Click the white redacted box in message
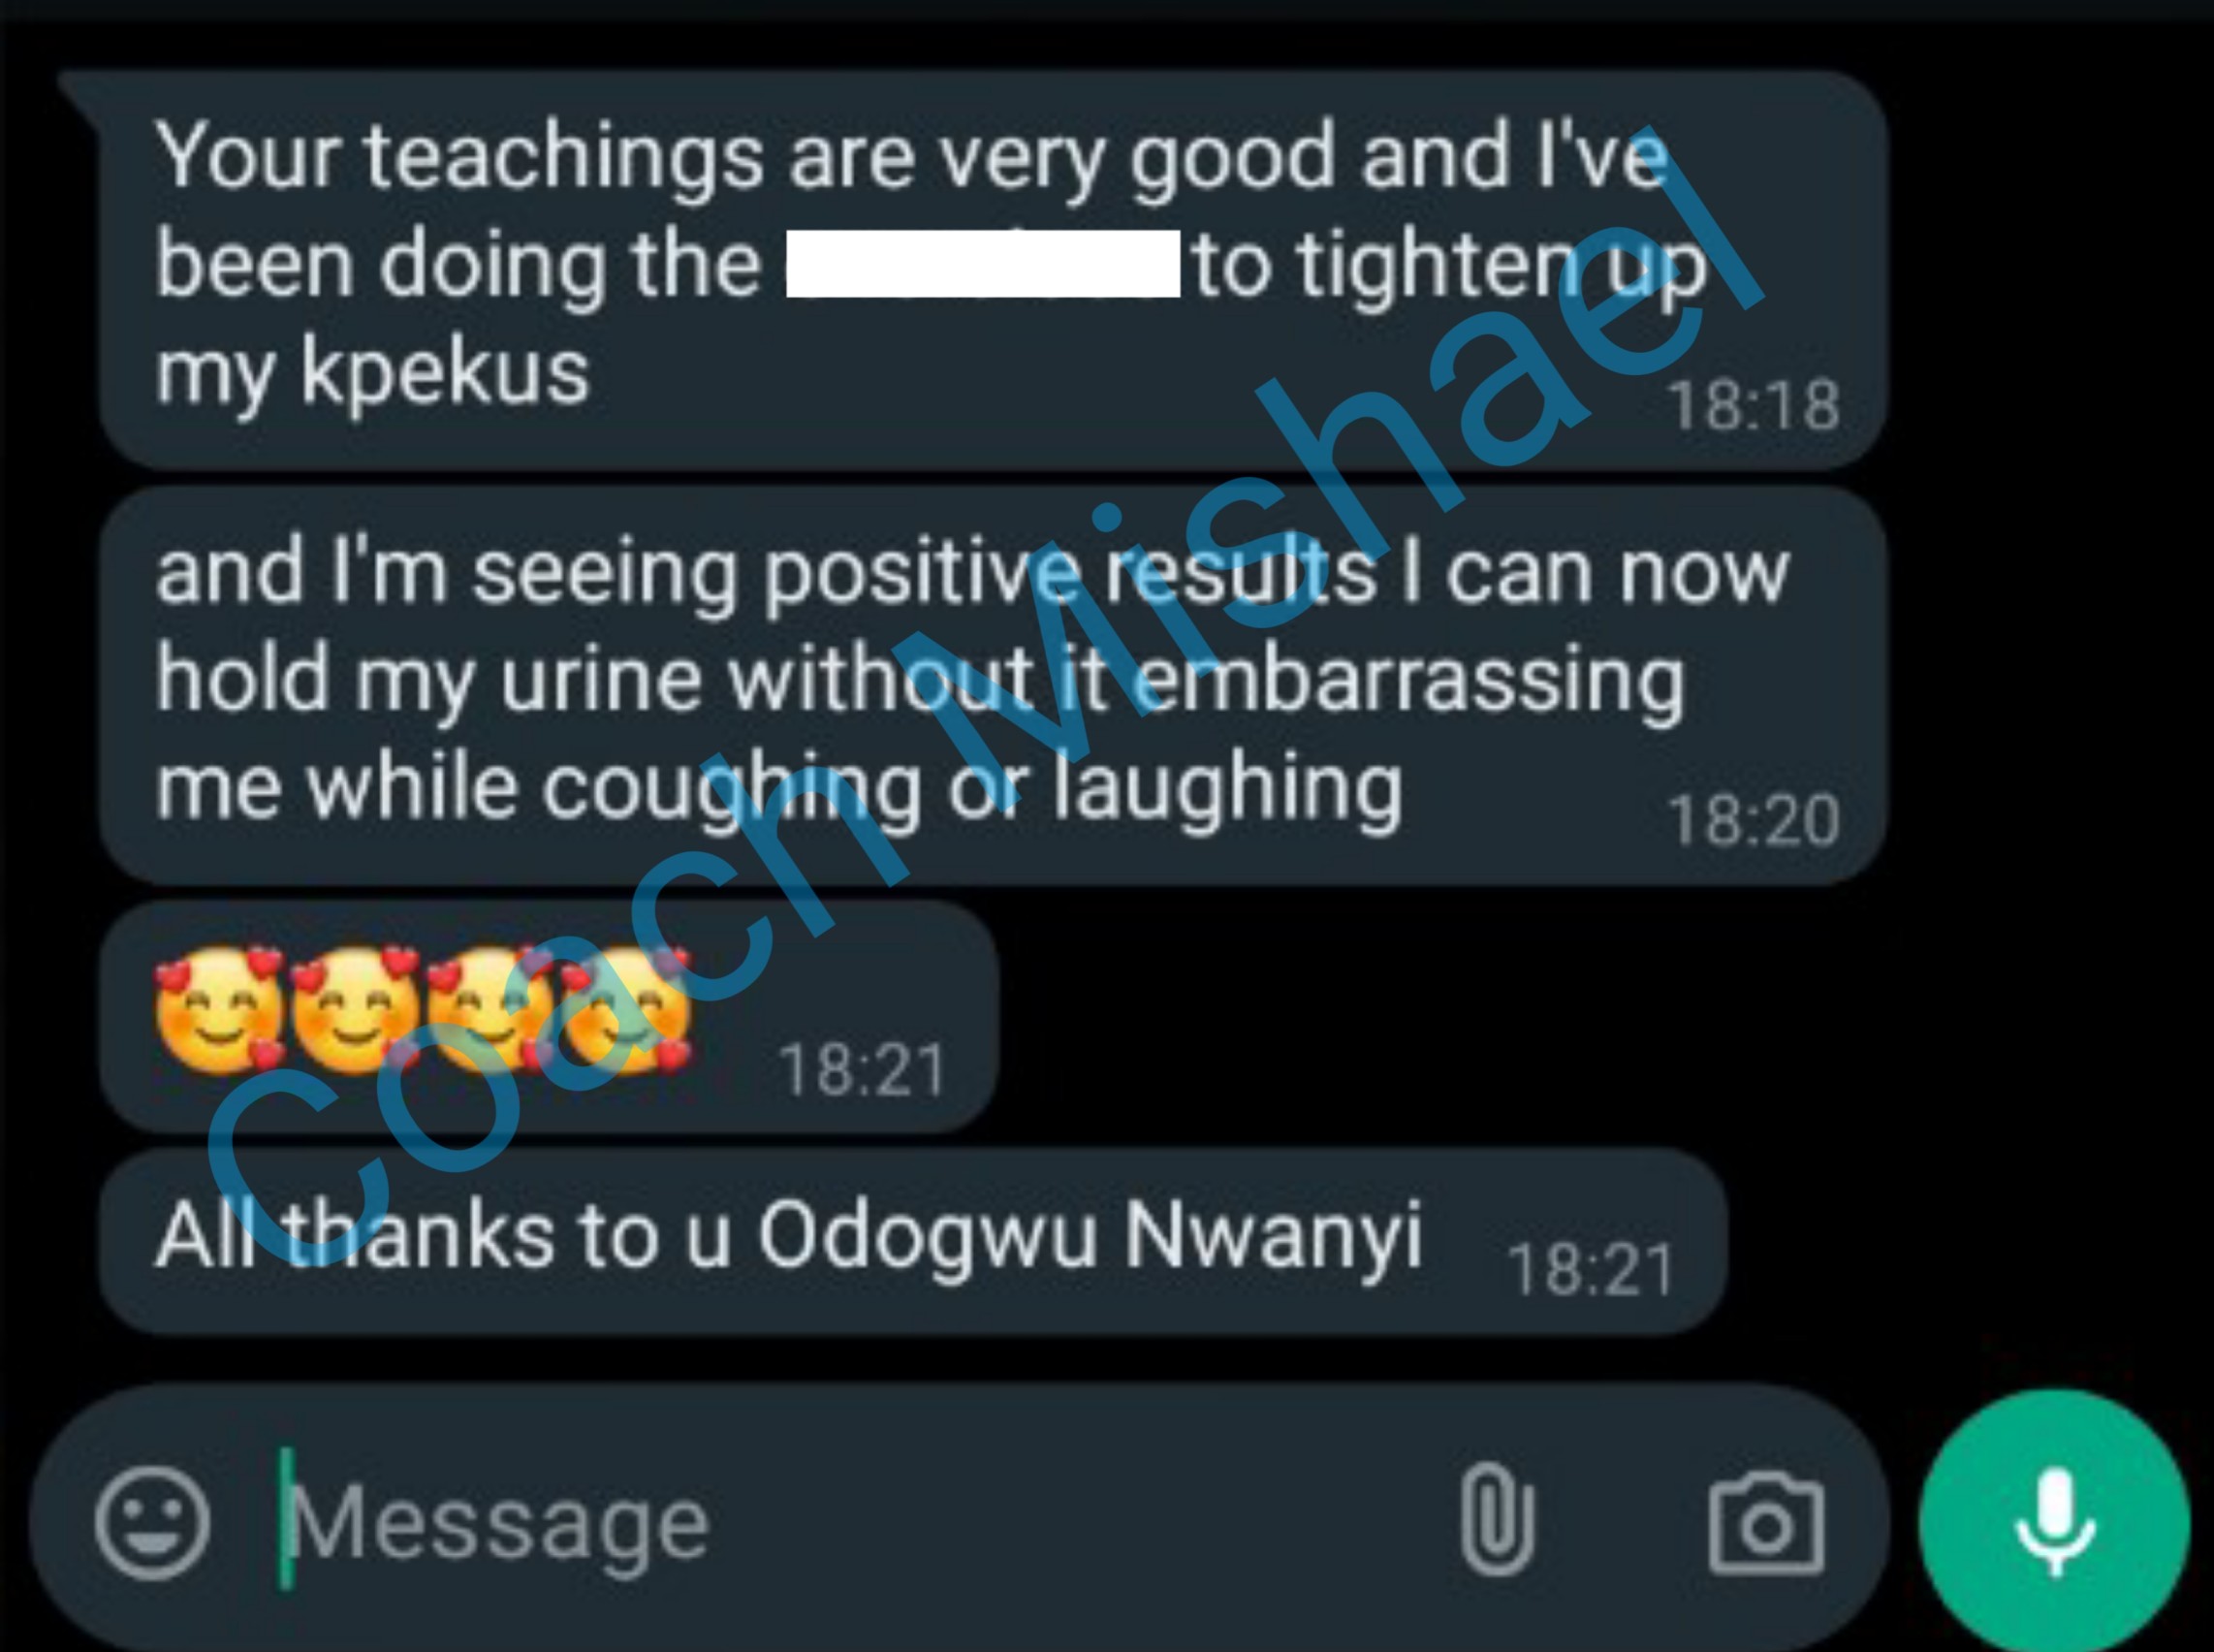The image size is (2214, 1652). pyautogui.click(x=983, y=264)
